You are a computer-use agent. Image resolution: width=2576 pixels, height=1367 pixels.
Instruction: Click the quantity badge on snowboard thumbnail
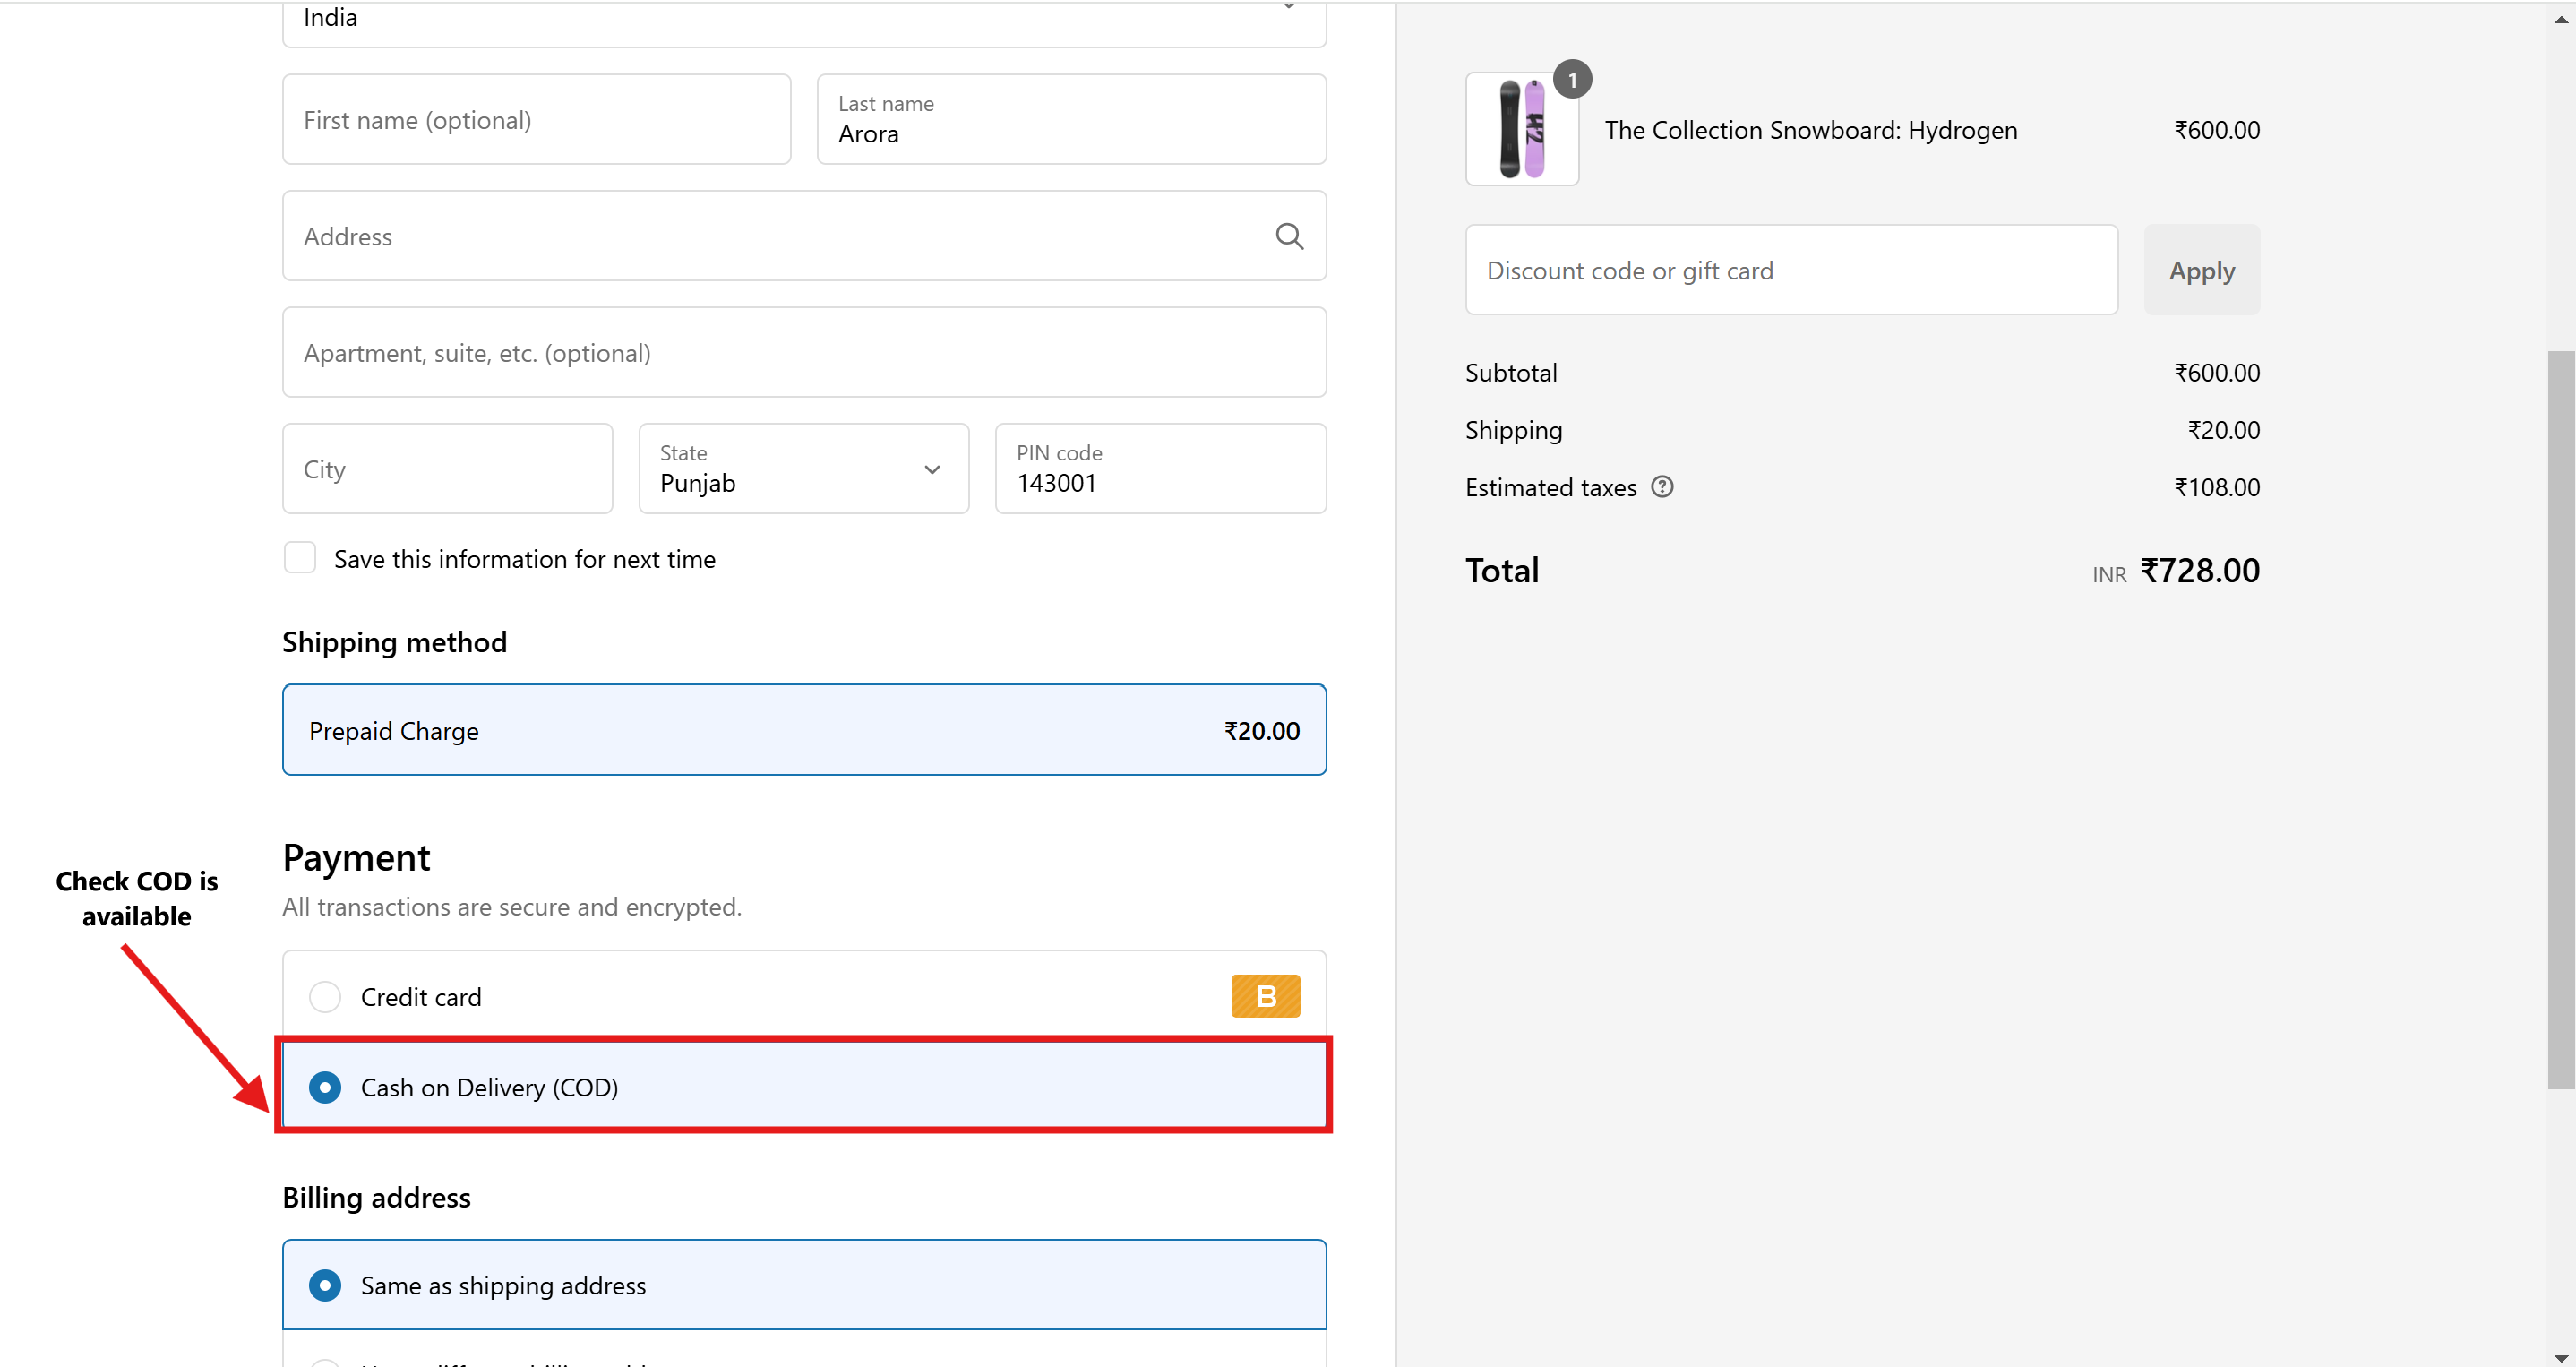pos(1572,80)
